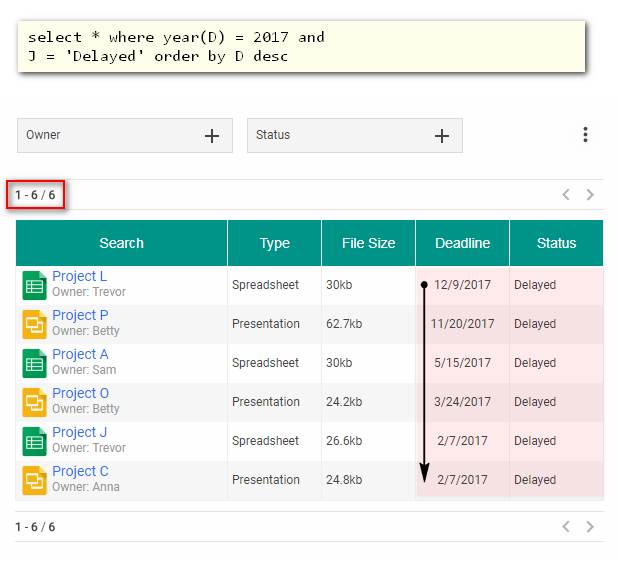The height and width of the screenshot is (561, 619).
Task: Click the Project L spreadsheet icon
Action: pos(34,285)
